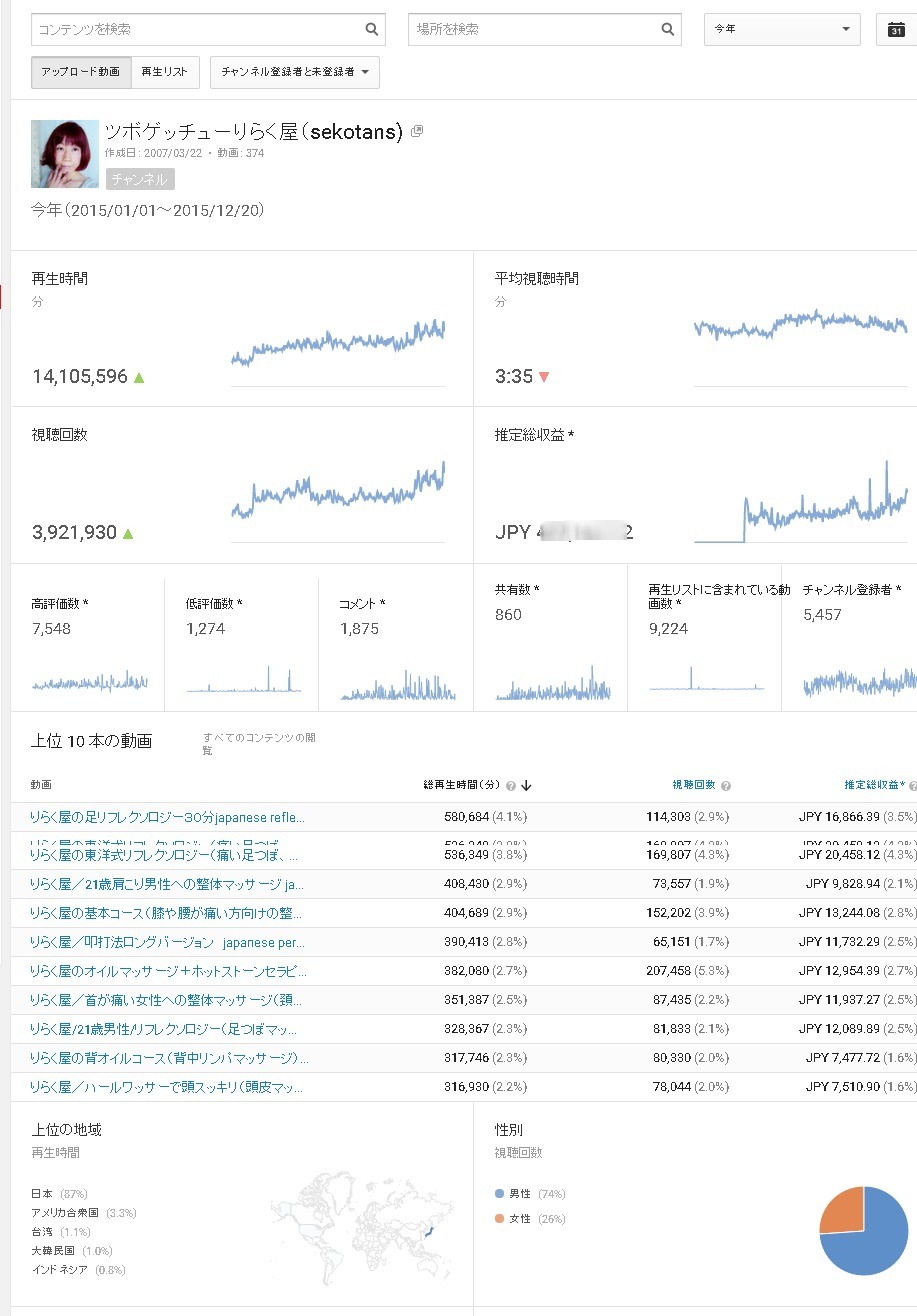Select the インドネシア (0.8%) region entry

[79, 1270]
